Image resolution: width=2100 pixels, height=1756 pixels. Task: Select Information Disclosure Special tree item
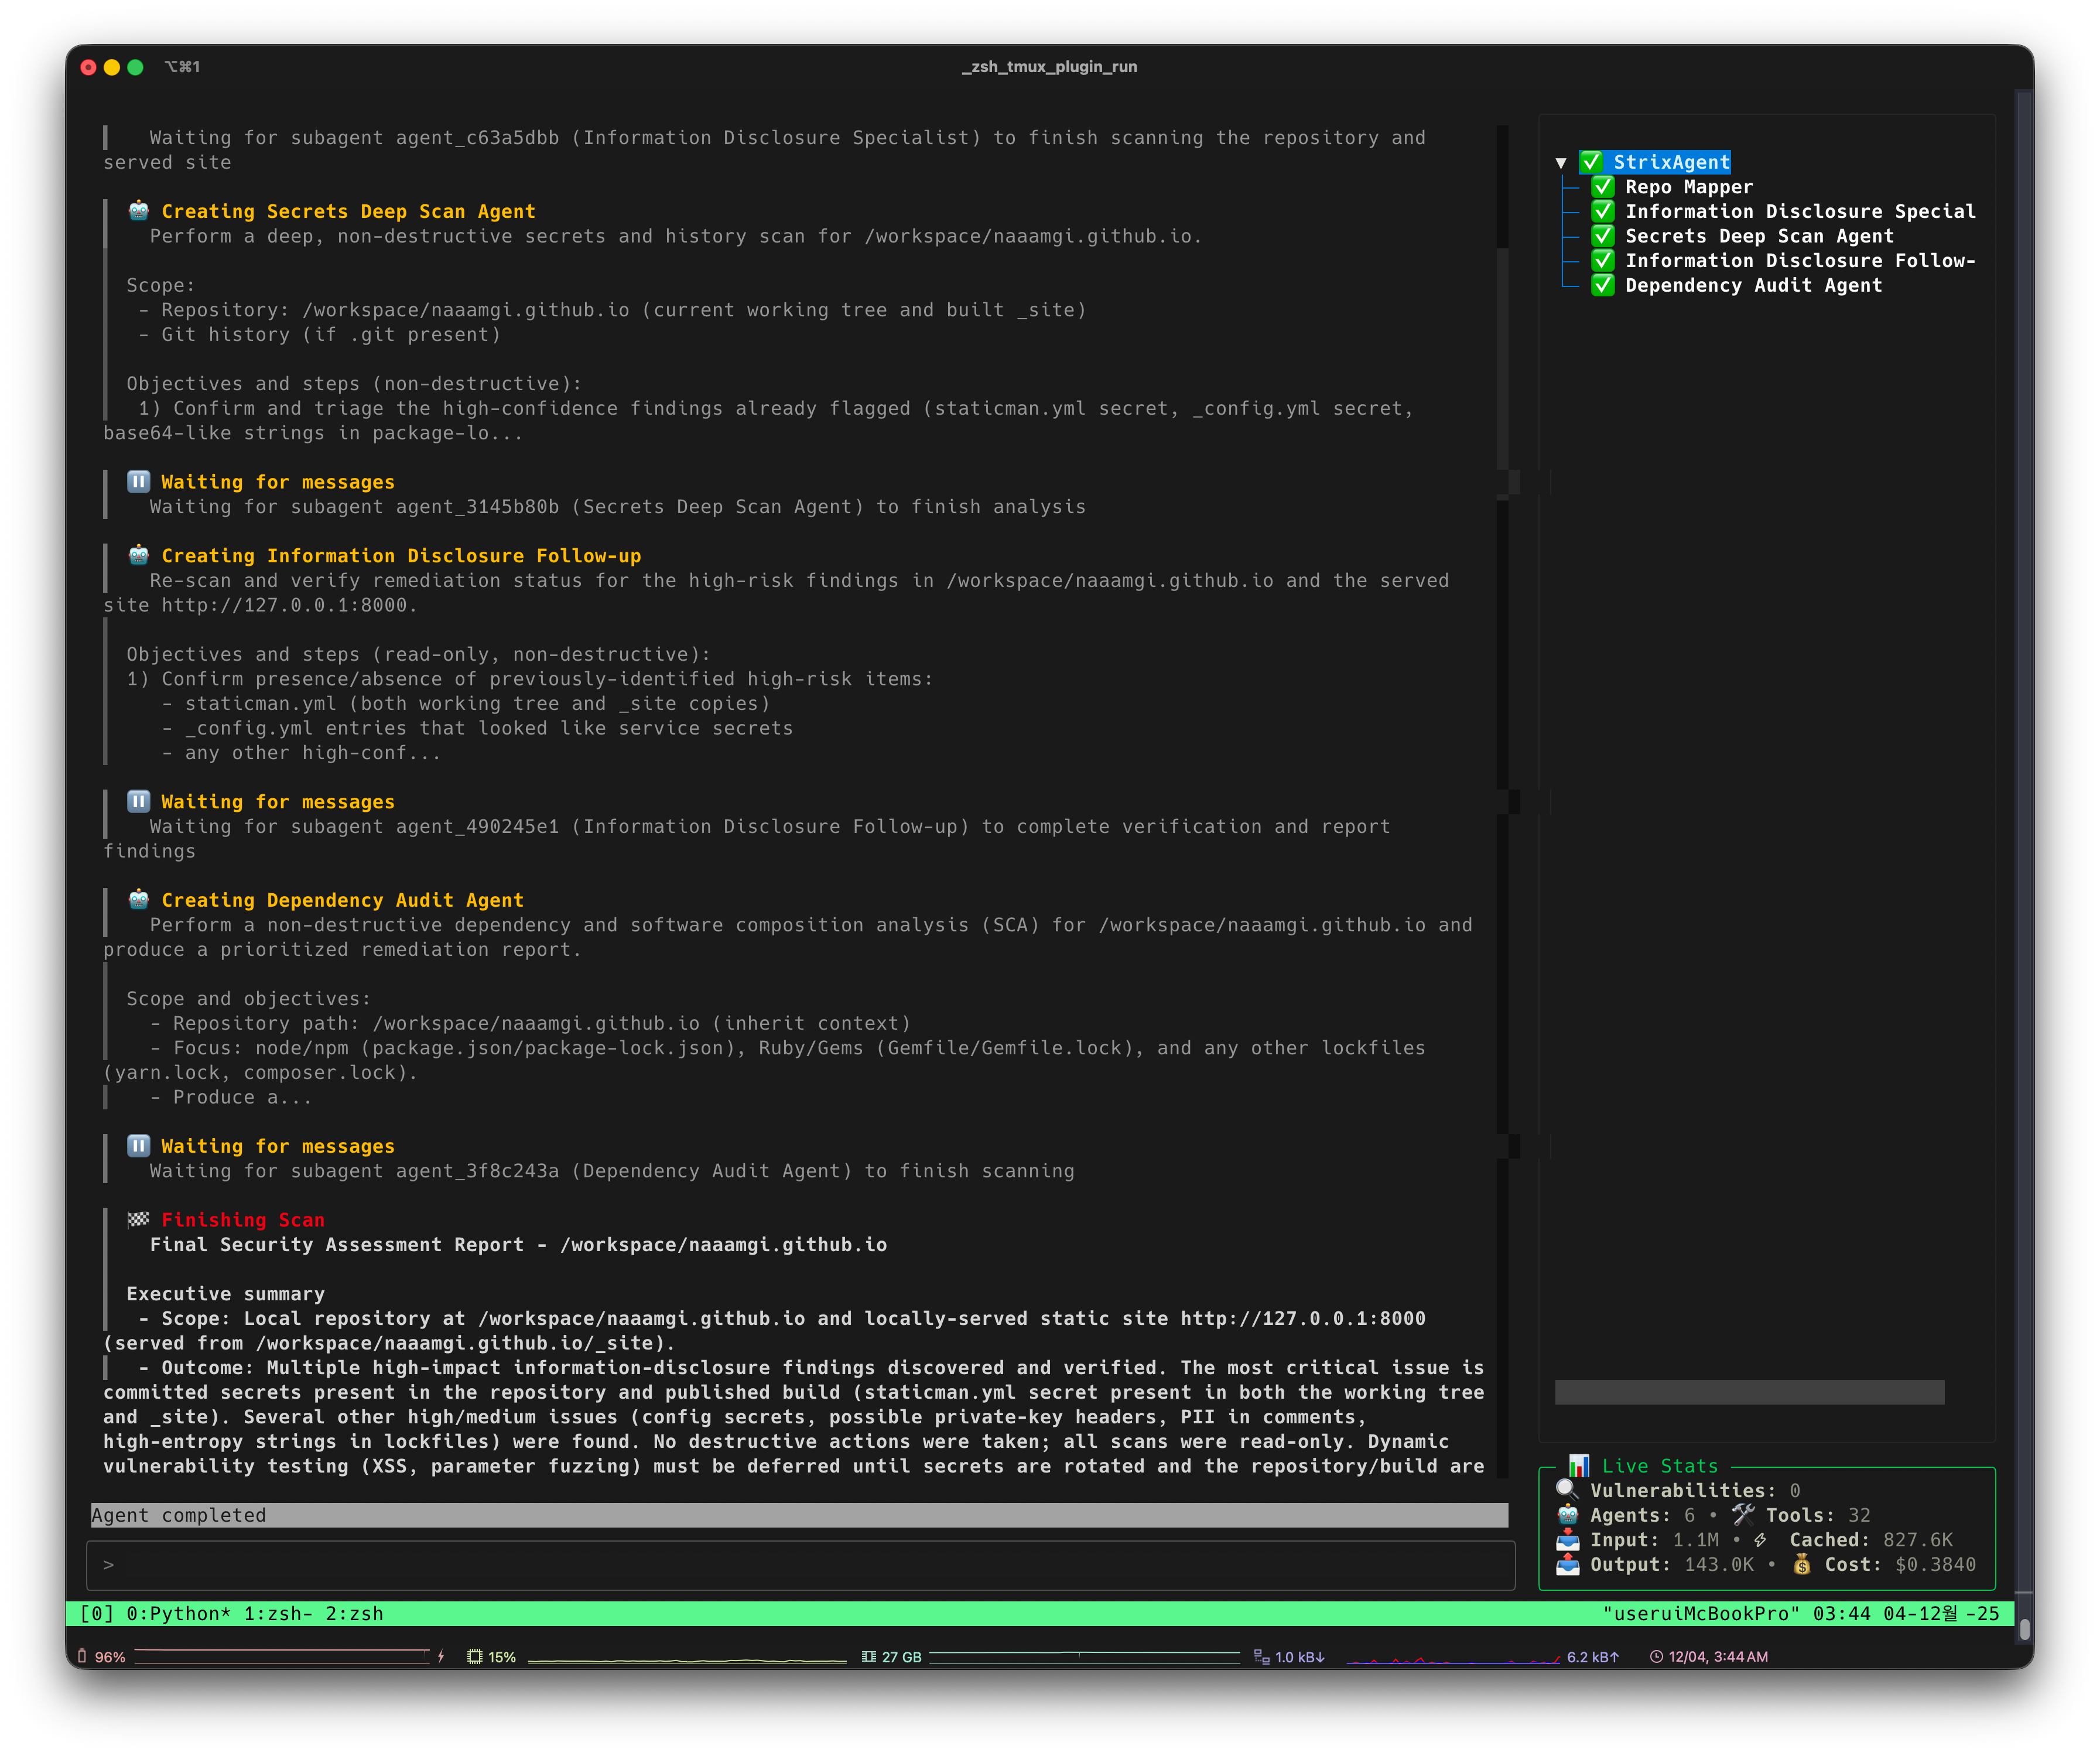click(1800, 211)
